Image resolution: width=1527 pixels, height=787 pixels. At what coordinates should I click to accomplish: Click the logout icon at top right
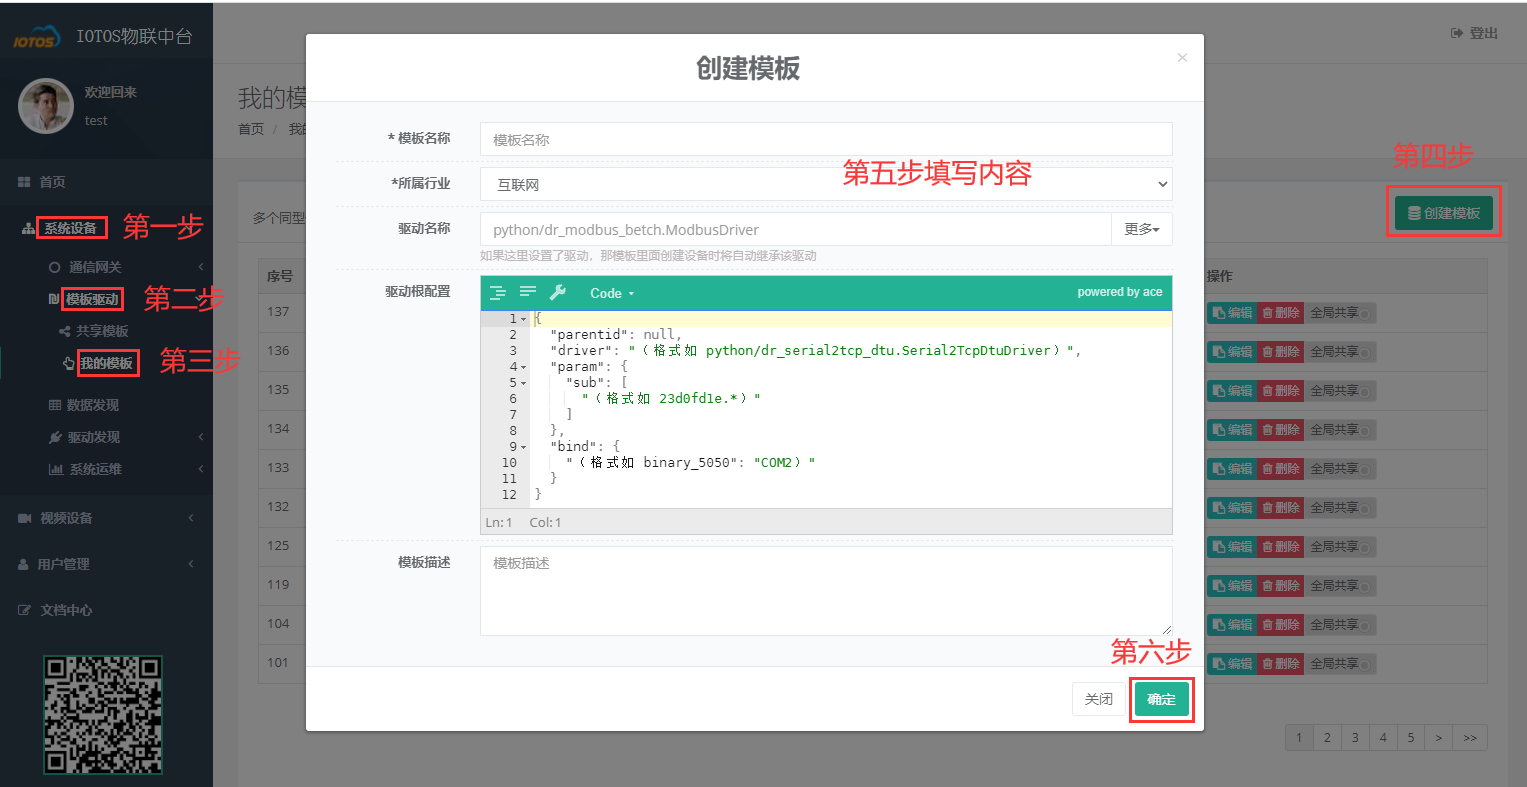click(1458, 32)
